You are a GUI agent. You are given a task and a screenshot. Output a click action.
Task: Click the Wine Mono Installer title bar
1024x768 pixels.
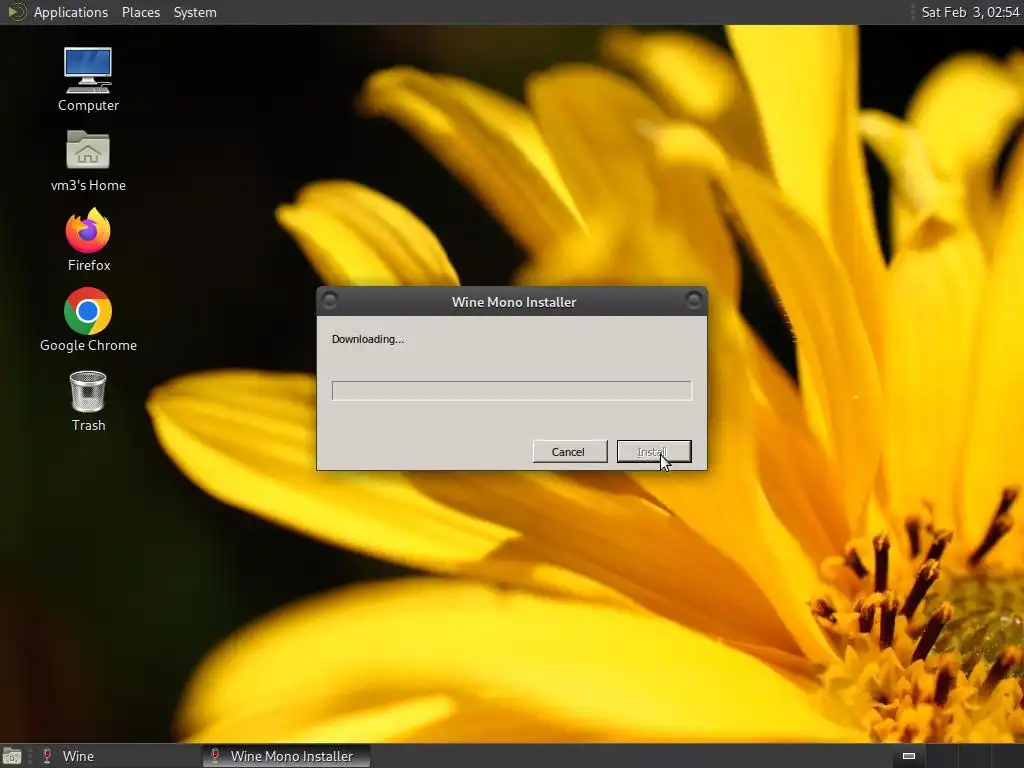(x=513, y=302)
